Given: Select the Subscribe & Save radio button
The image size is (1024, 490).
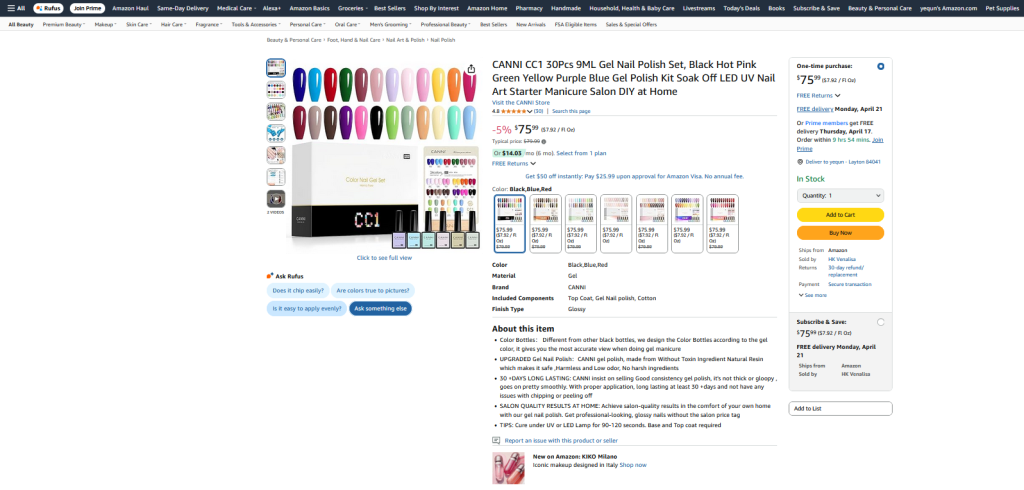Looking at the screenshot, I should (x=880, y=322).
